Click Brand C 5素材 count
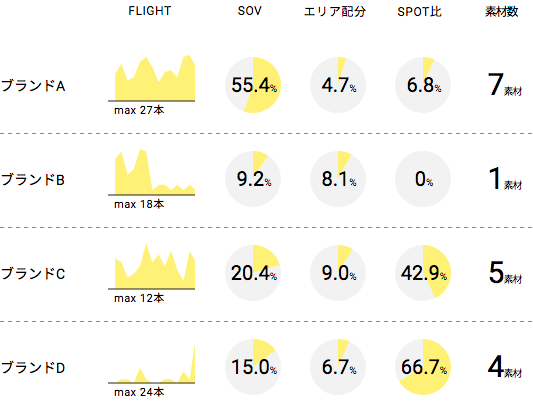The height and width of the screenshot is (402, 533). click(x=505, y=273)
